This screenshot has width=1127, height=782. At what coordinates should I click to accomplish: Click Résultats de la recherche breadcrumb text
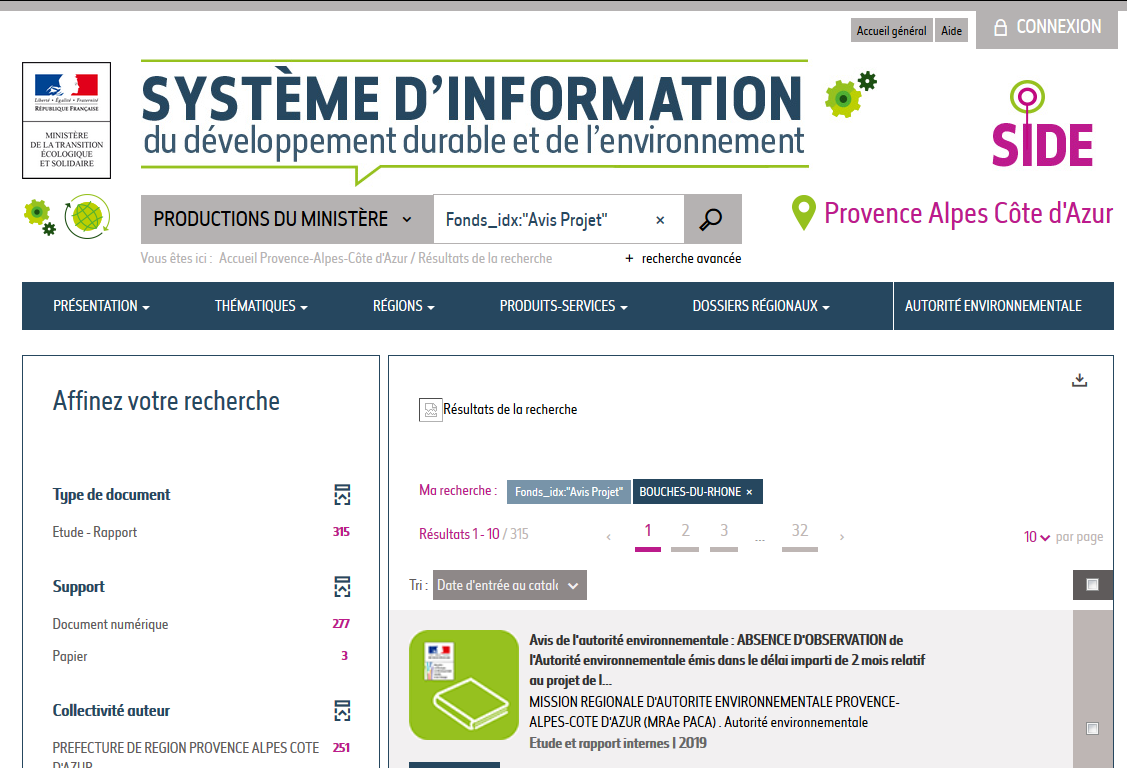485,258
